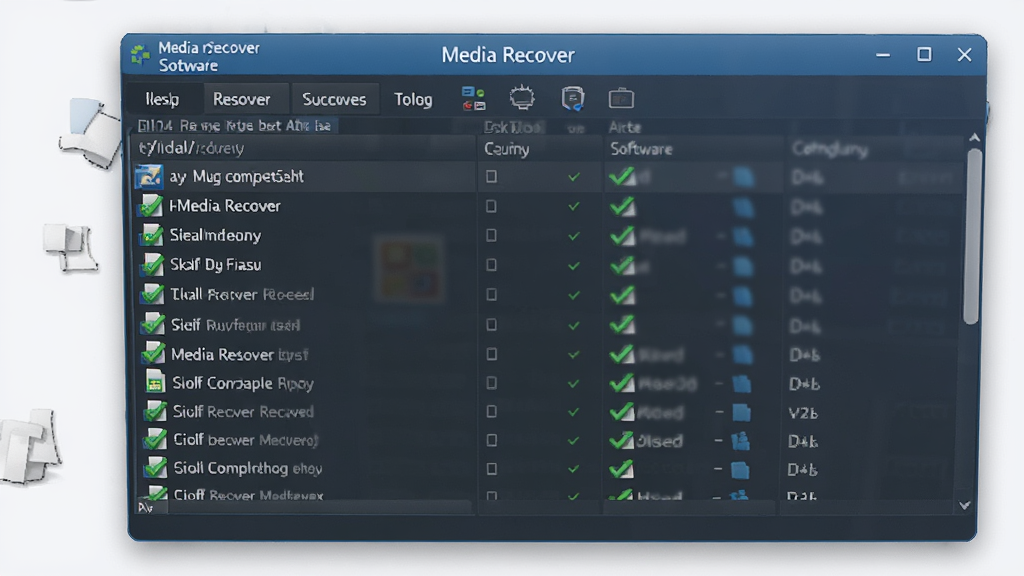Tick Cauiny checkbox for 'ay Mug competSaht'

point(491,176)
